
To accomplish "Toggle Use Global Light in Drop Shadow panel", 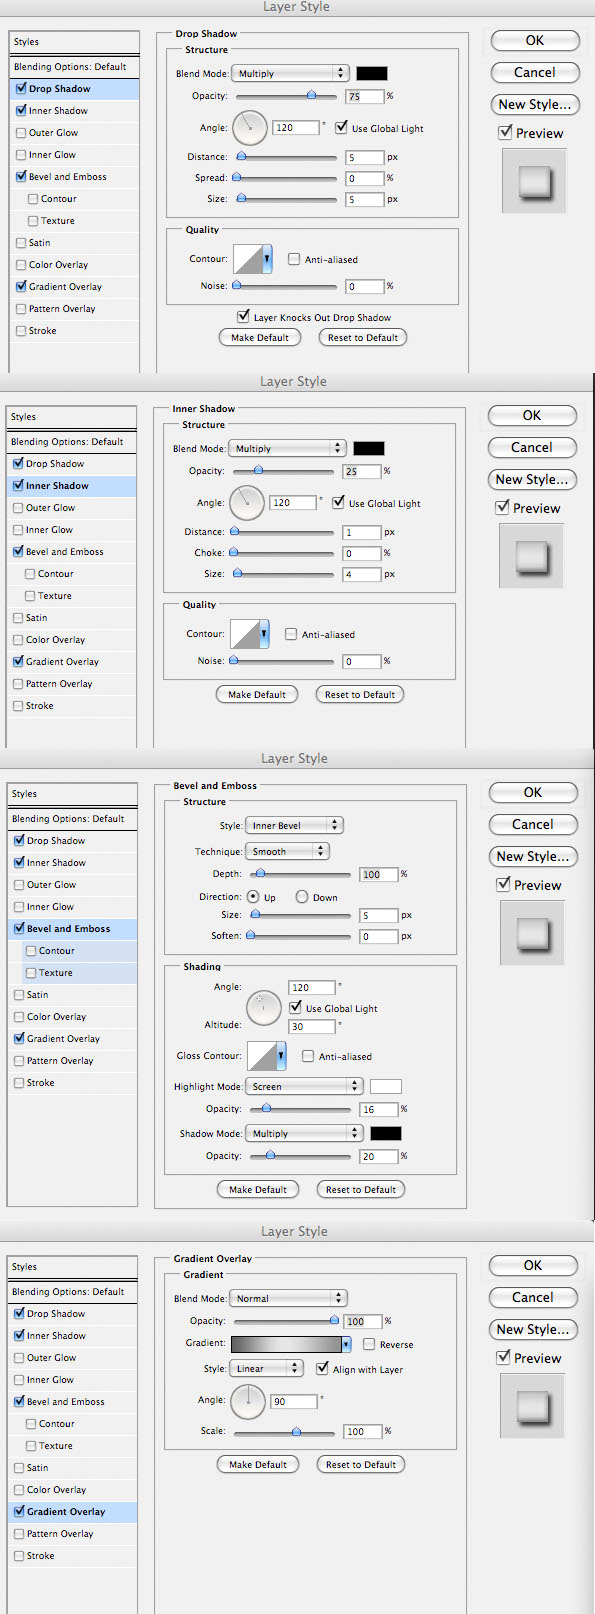I will coord(341,128).
